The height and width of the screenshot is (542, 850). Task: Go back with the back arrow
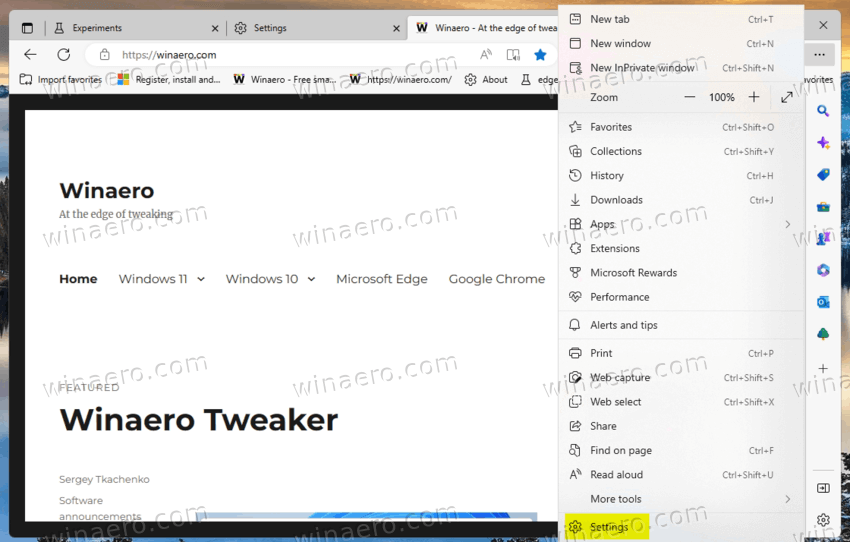point(30,54)
